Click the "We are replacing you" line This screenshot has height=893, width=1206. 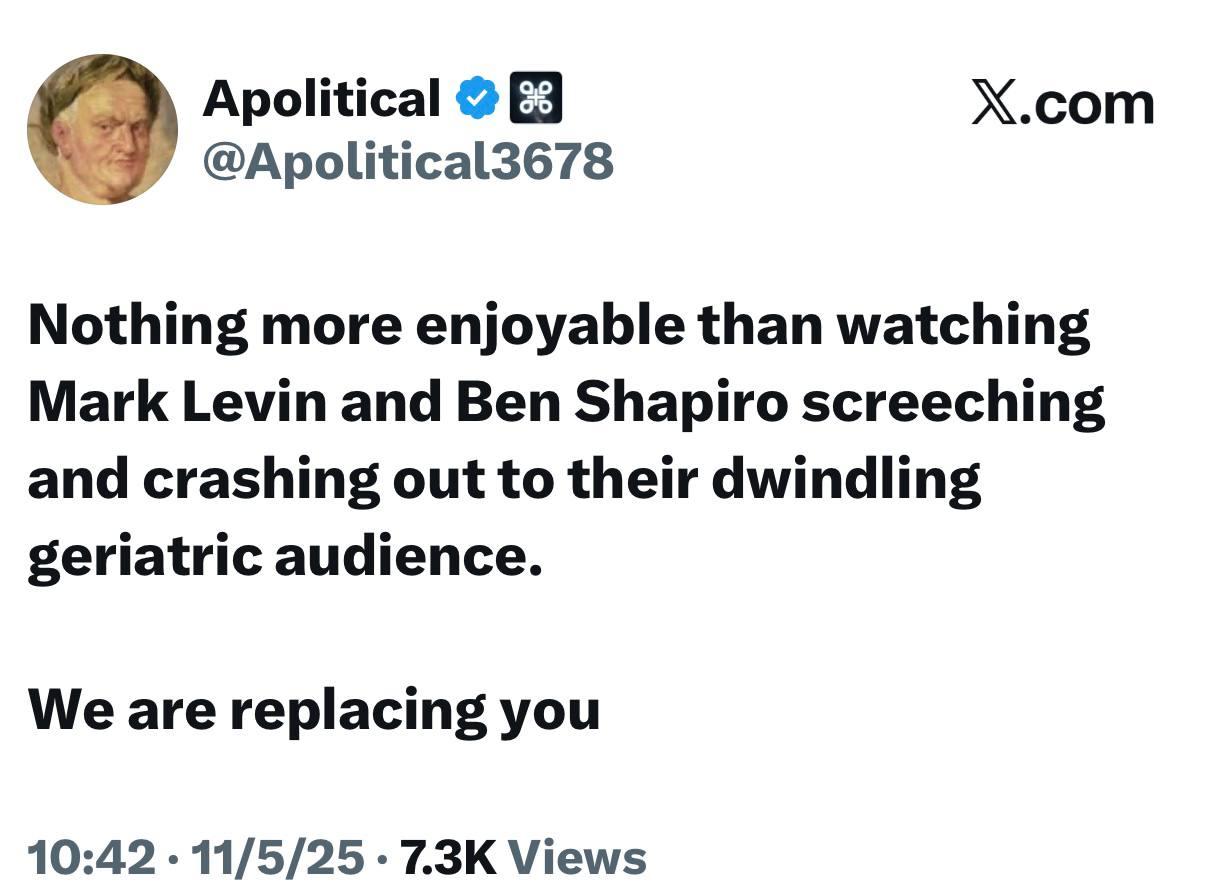click(314, 709)
